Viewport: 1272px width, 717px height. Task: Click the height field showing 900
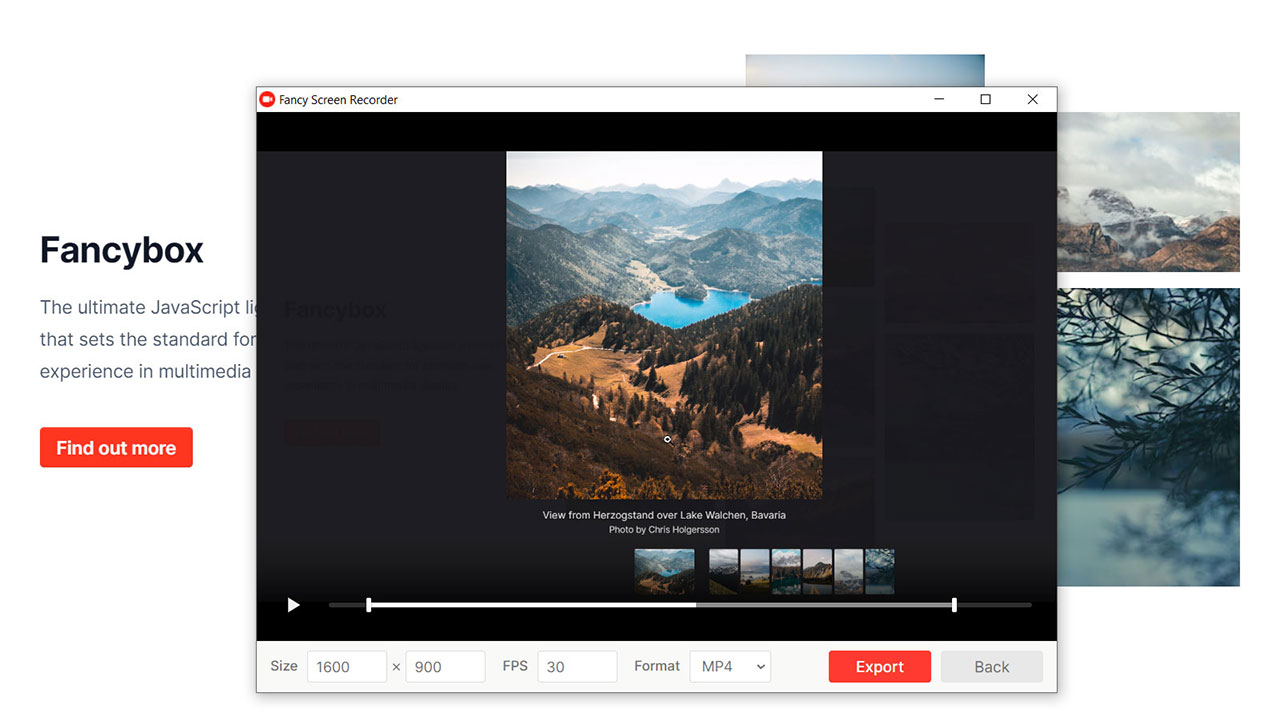(445, 667)
